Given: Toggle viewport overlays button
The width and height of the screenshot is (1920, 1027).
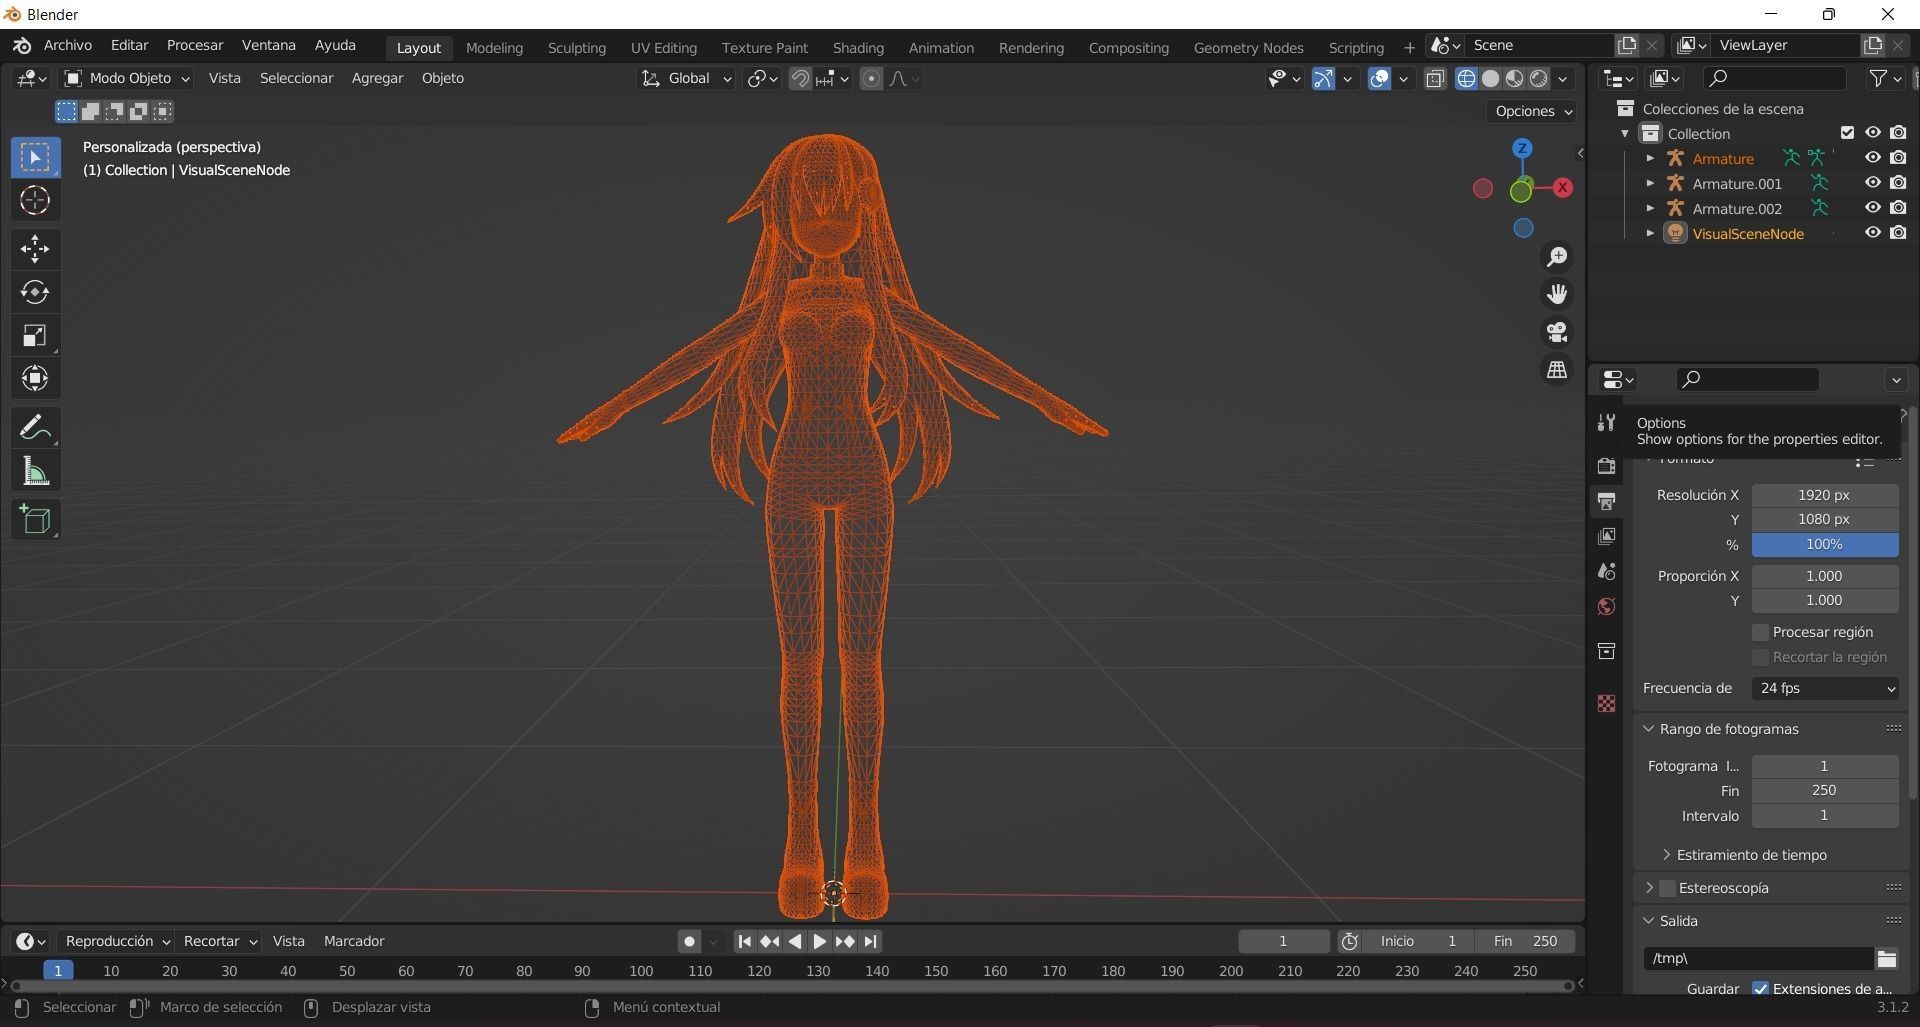Looking at the screenshot, I should (x=1379, y=78).
